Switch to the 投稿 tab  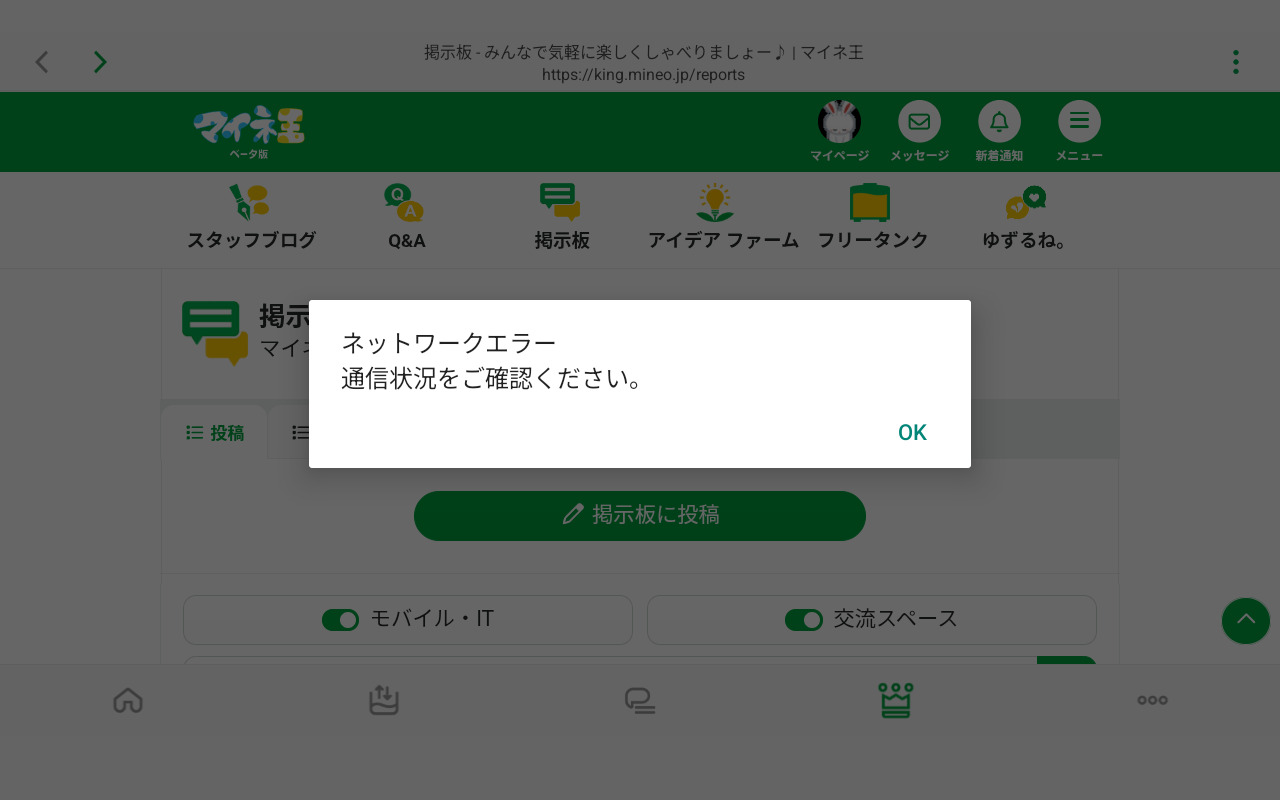click(x=215, y=433)
